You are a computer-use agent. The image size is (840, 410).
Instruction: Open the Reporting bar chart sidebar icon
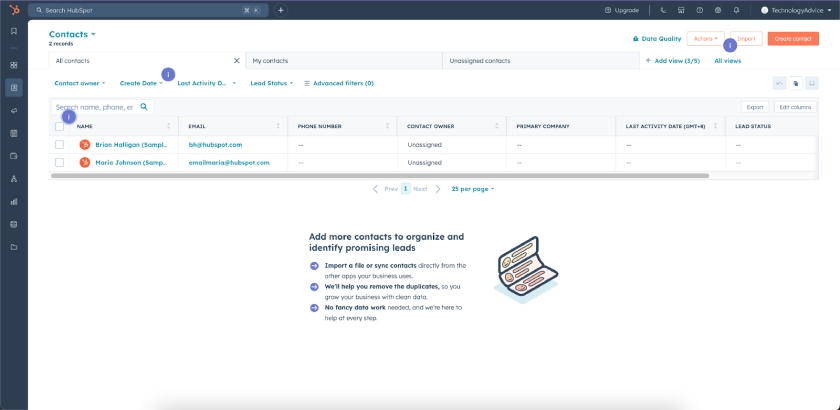14,202
